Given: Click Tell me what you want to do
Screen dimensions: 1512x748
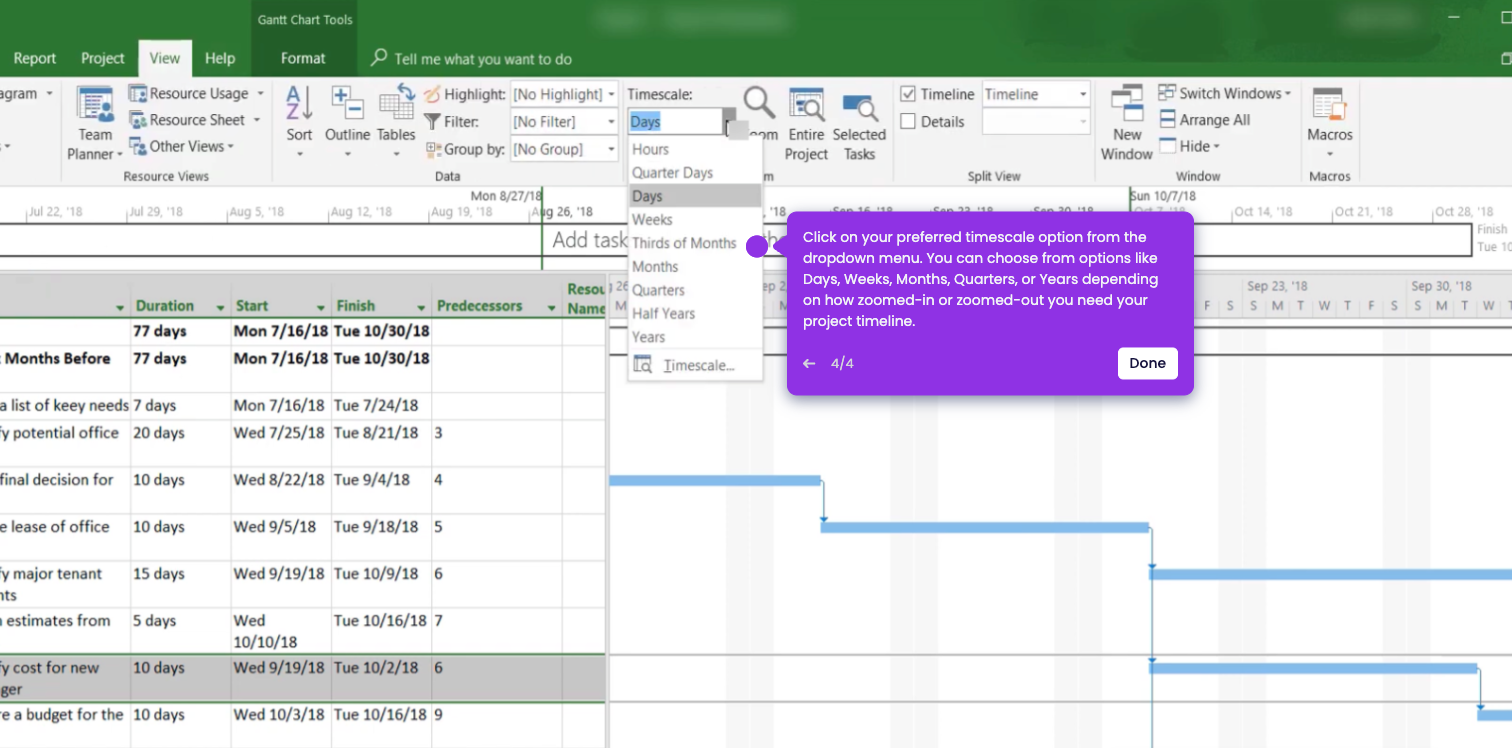Looking at the screenshot, I should point(483,59).
